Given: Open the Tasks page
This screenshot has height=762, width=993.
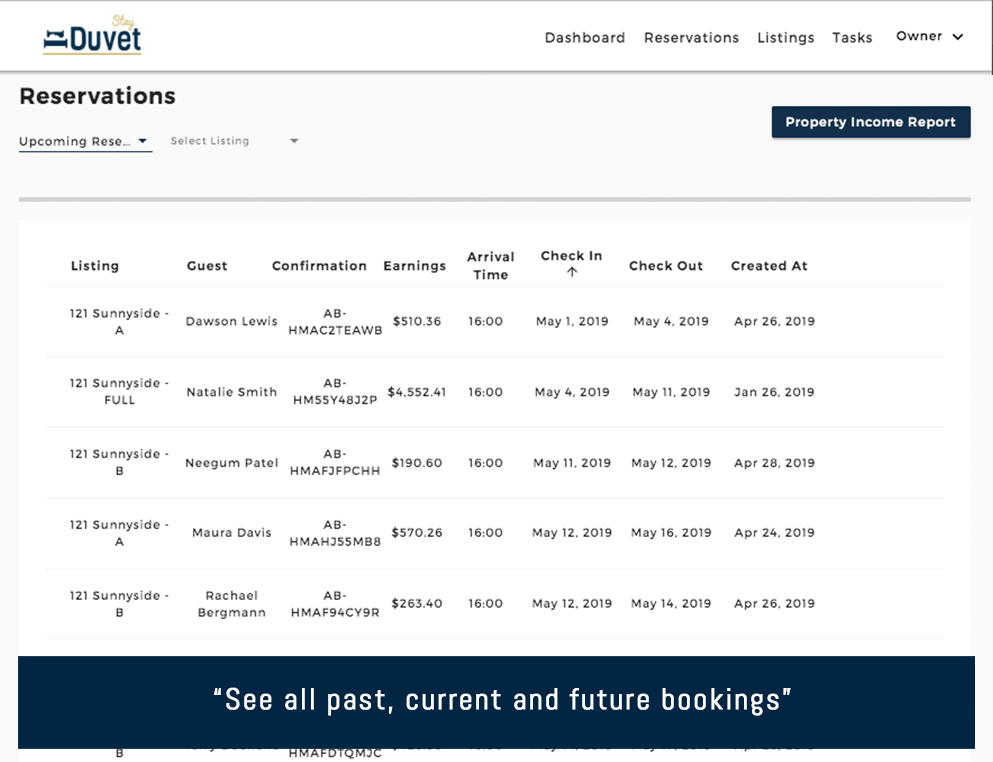Looking at the screenshot, I should point(852,38).
